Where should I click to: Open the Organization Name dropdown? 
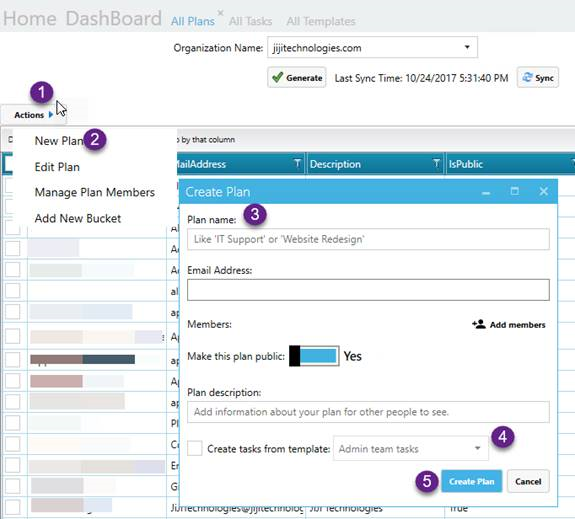pos(467,47)
